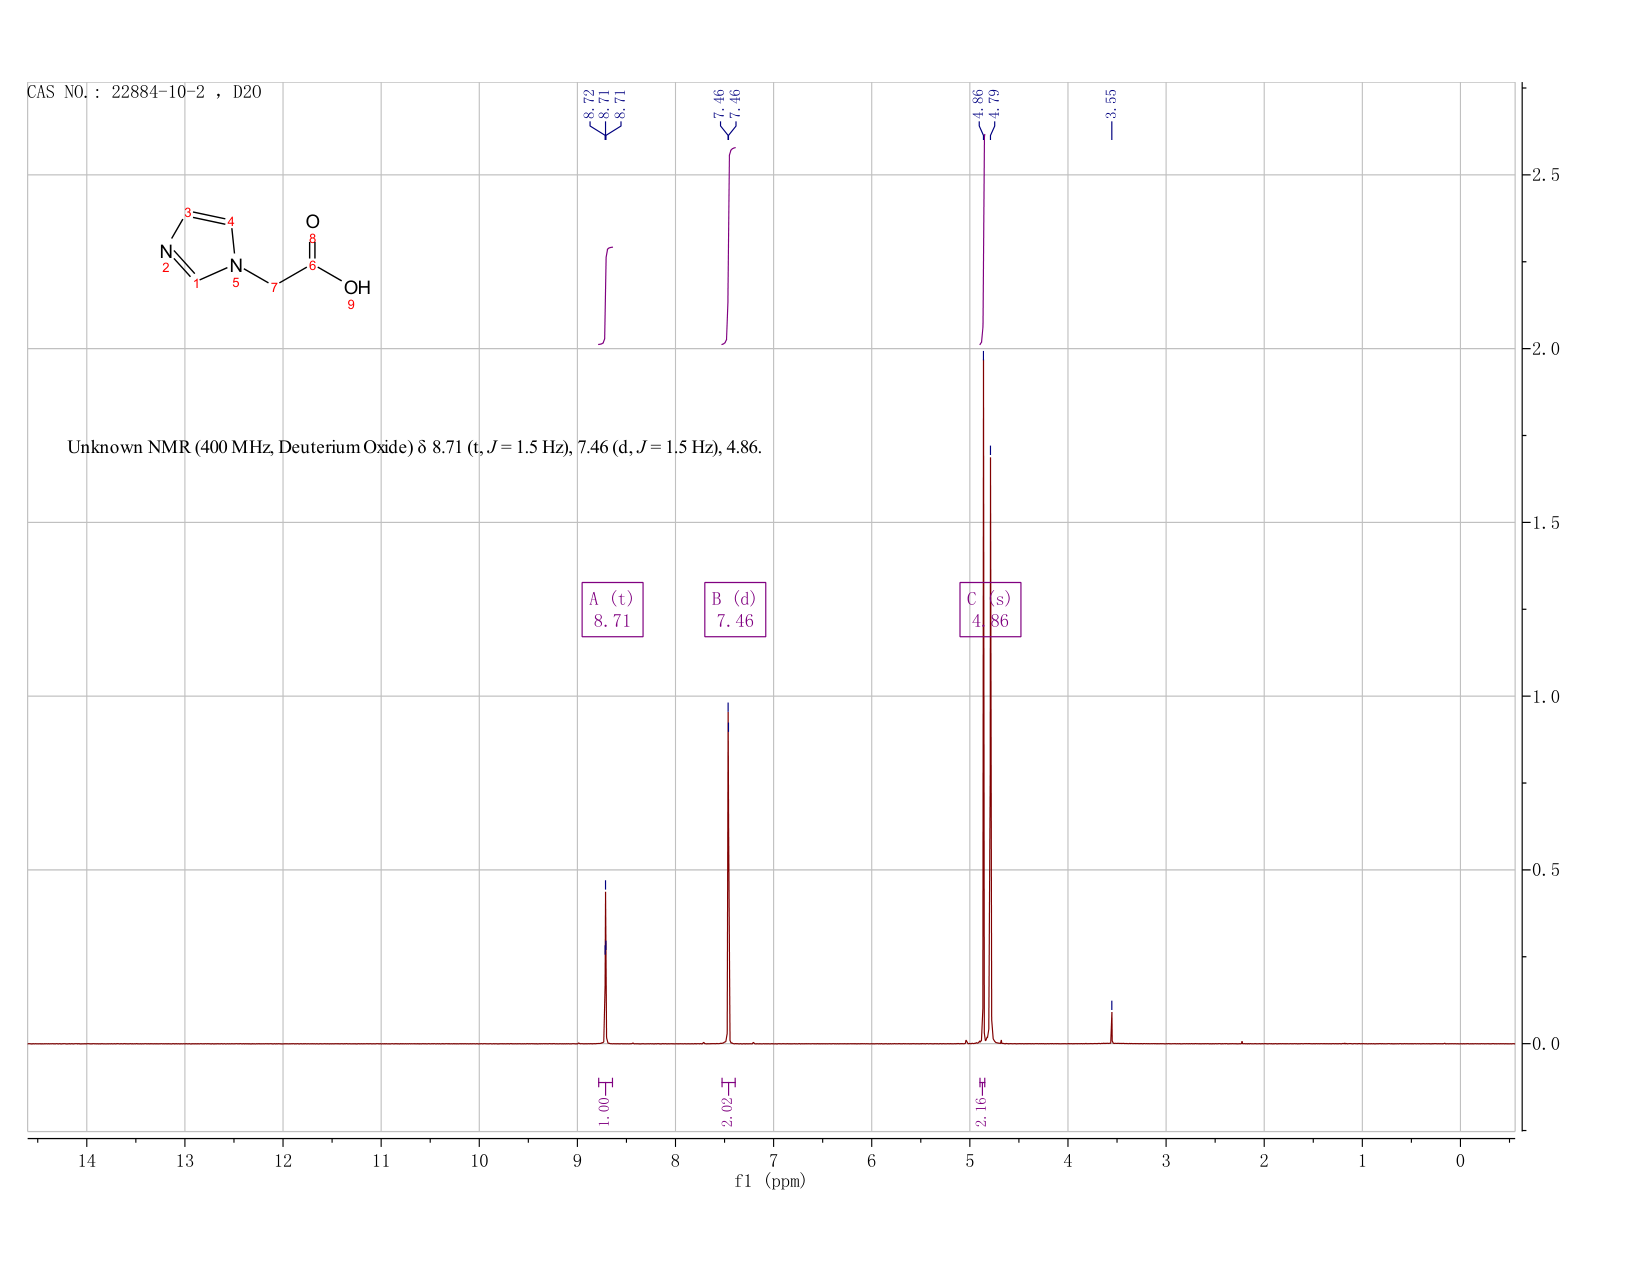1650x1275 pixels.
Task: Select the carbonyl O atom in structure
Action: 312,222
